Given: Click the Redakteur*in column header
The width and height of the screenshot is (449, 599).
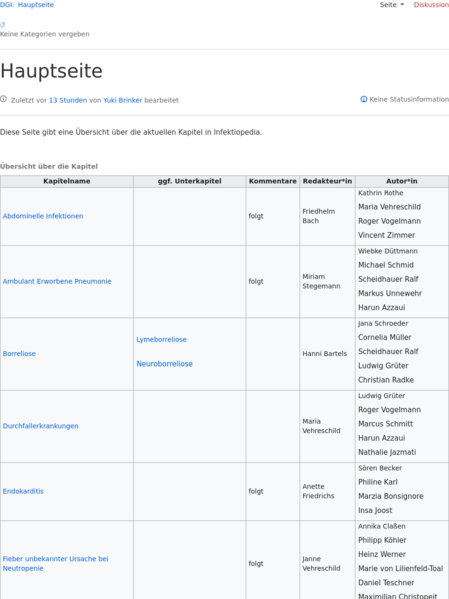Looking at the screenshot, I should (x=327, y=181).
